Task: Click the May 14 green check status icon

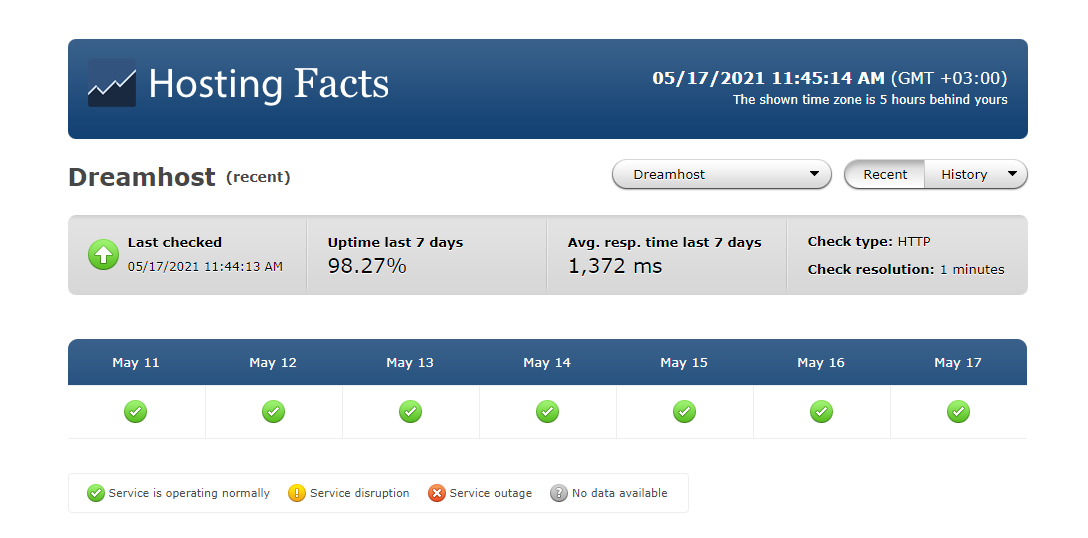Action: click(547, 412)
